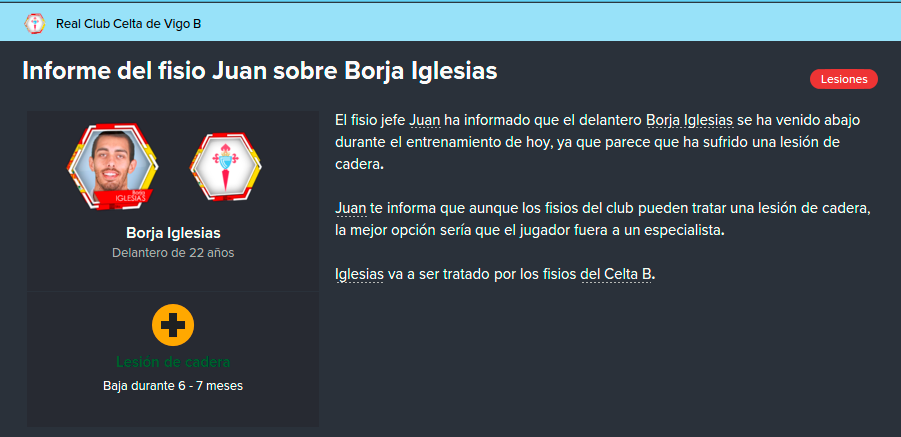Open the 'del Celta B' team link

(x=617, y=275)
